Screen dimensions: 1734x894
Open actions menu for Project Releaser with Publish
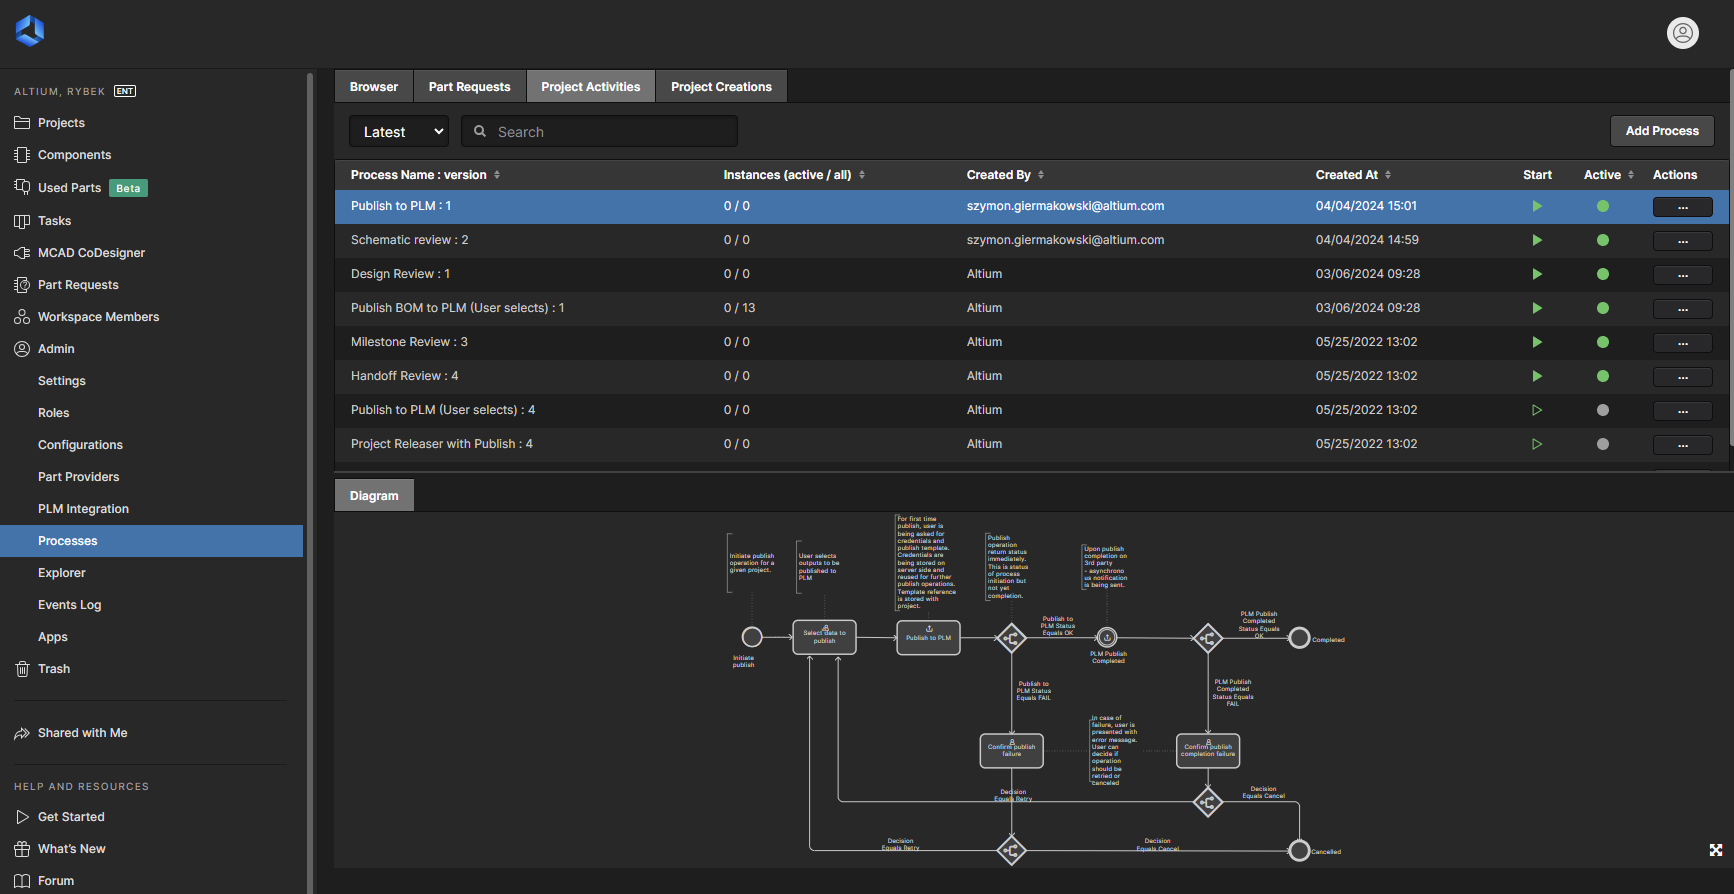point(1683,445)
